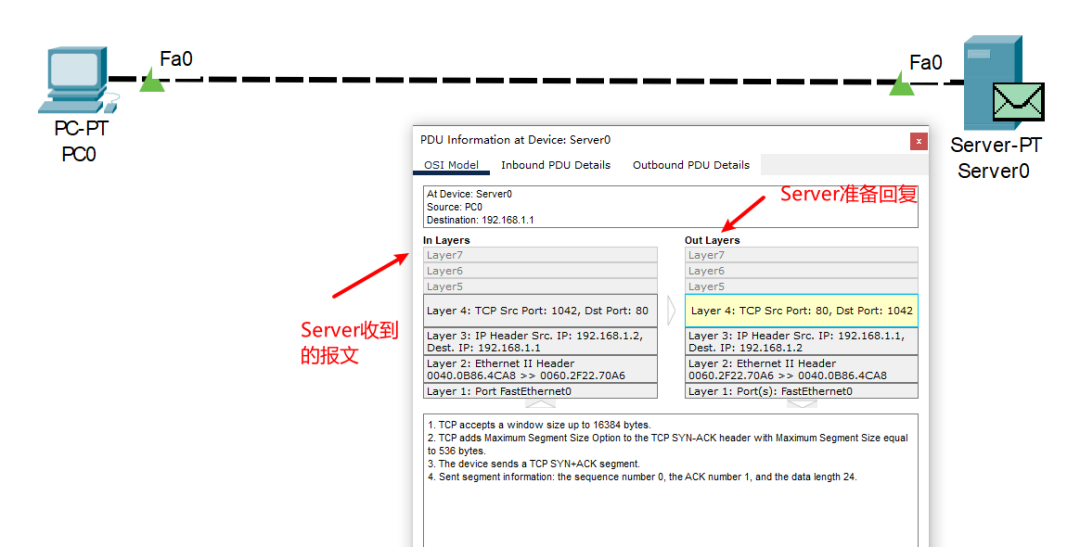Click the 'Destination: 192.168.1.1' line
Image resolution: width=1080 pixels, height=547 pixels.
[x=480, y=220]
